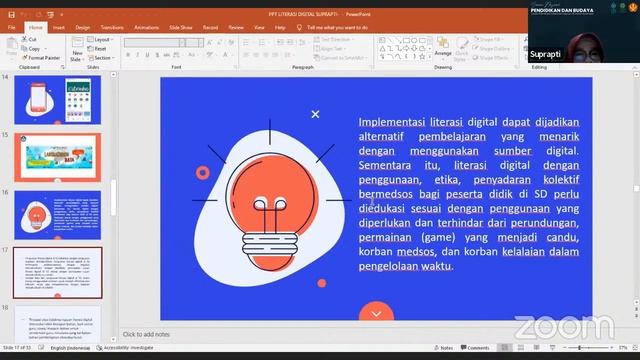Click Clear All Formatting icon
Viewport: 640px width, 360px height.
[x=231, y=42]
